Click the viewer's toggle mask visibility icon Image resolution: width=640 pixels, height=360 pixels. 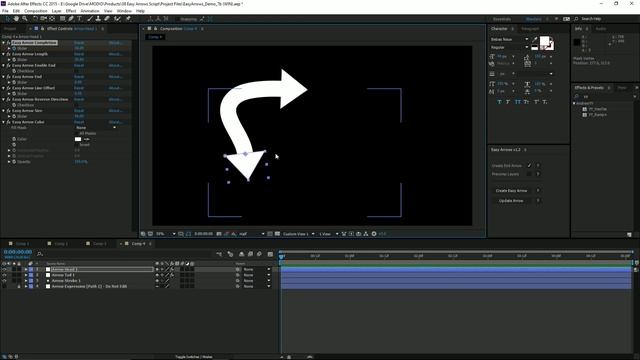pos(188,234)
